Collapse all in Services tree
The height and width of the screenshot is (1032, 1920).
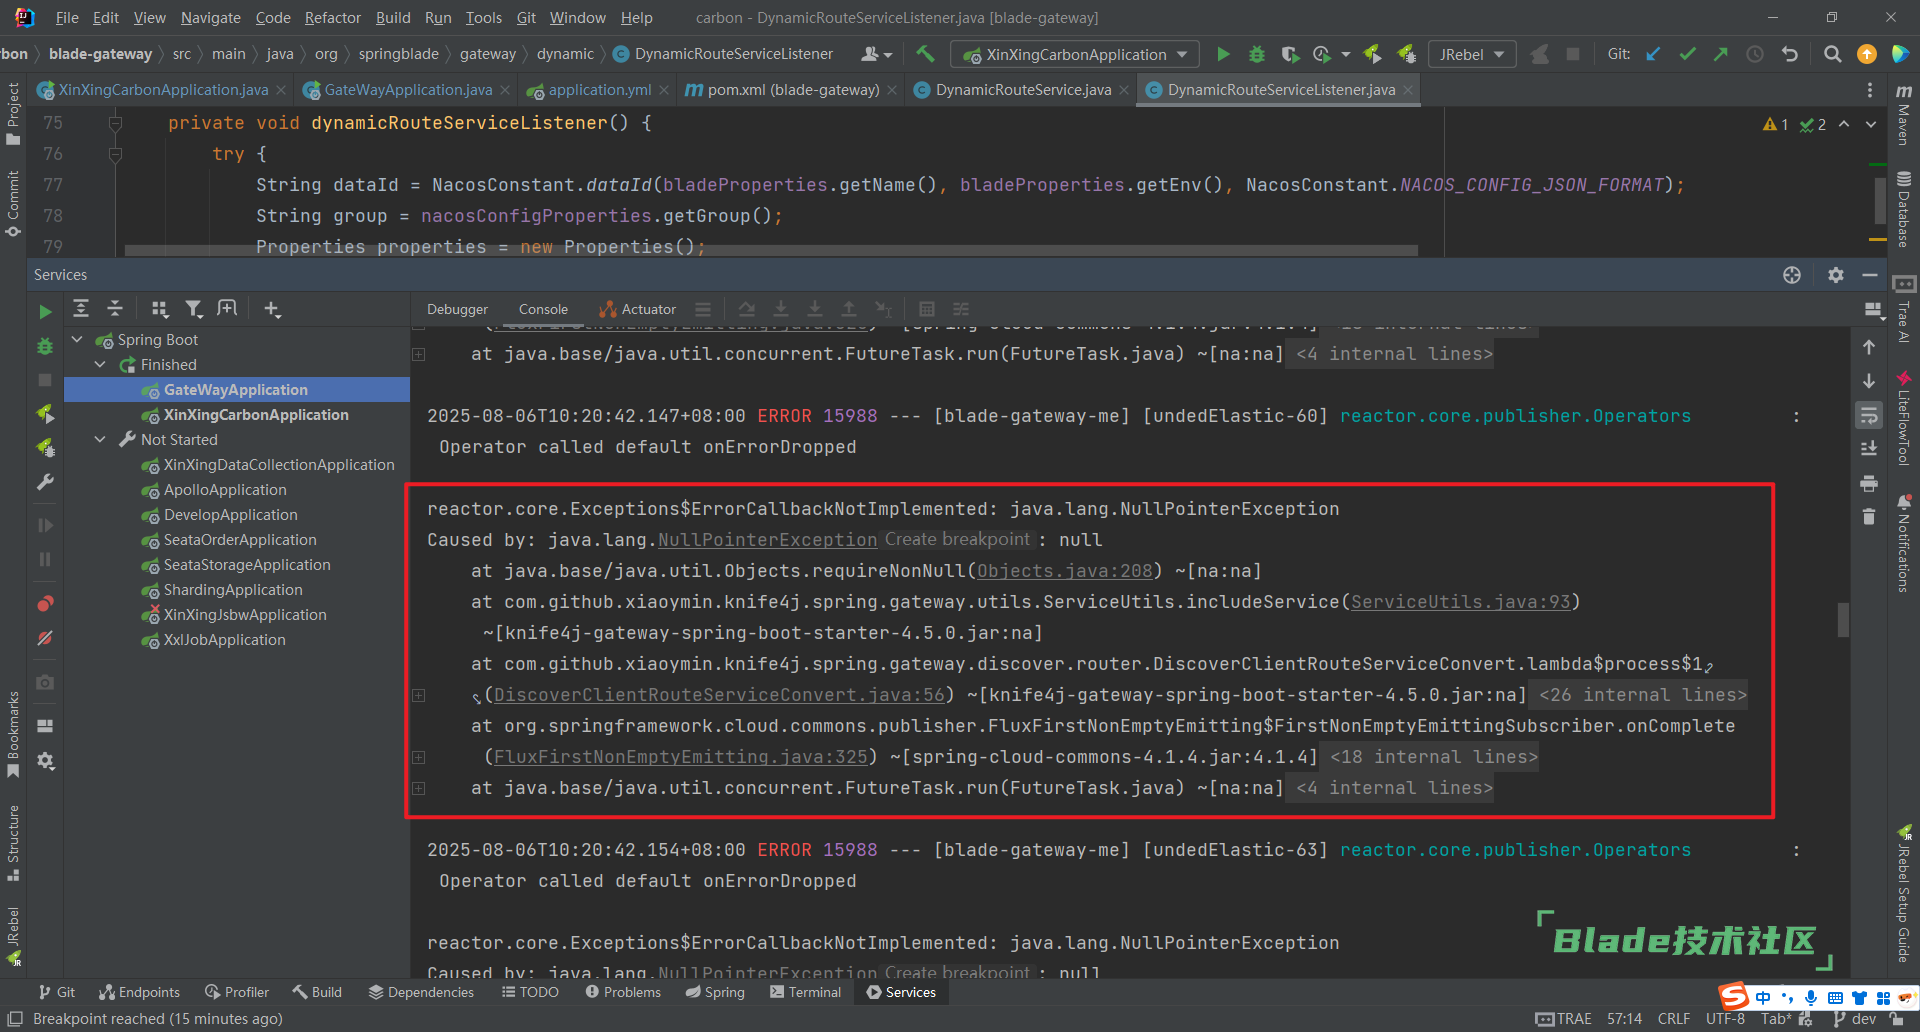[x=115, y=309]
